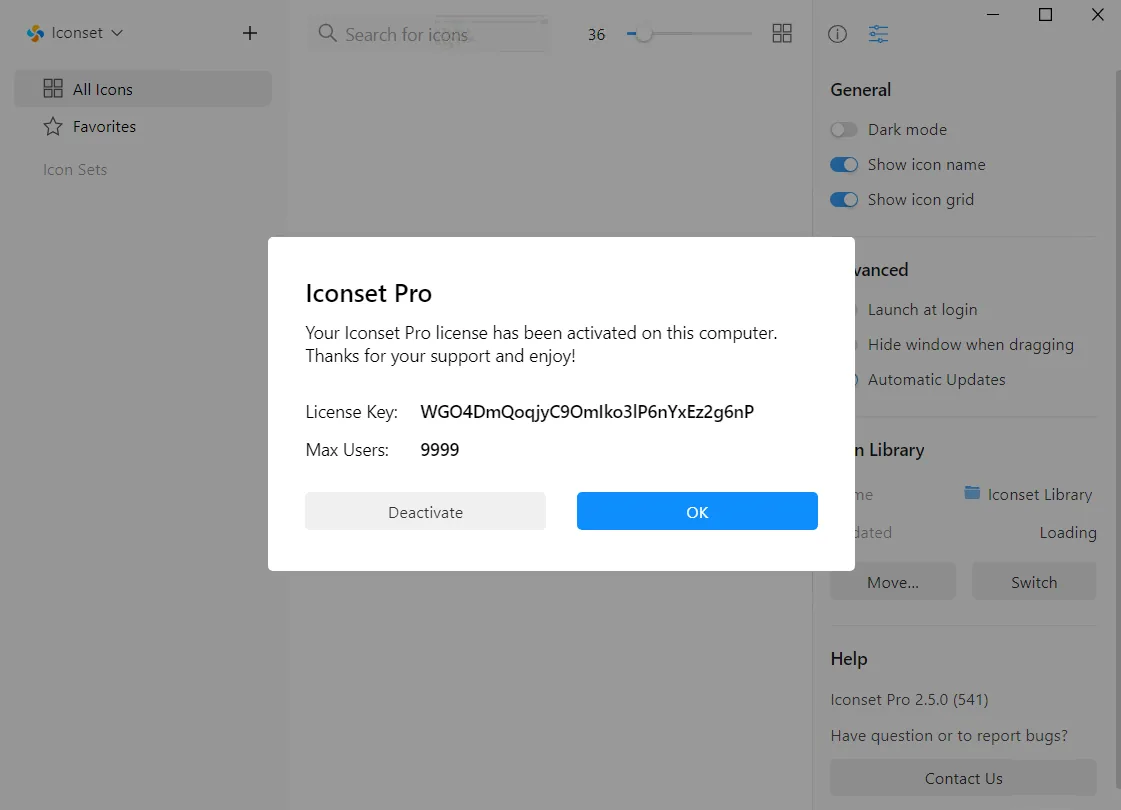This screenshot has height=810, width=1121.
Task: Click the icon size slider
Action: (689, 34)
